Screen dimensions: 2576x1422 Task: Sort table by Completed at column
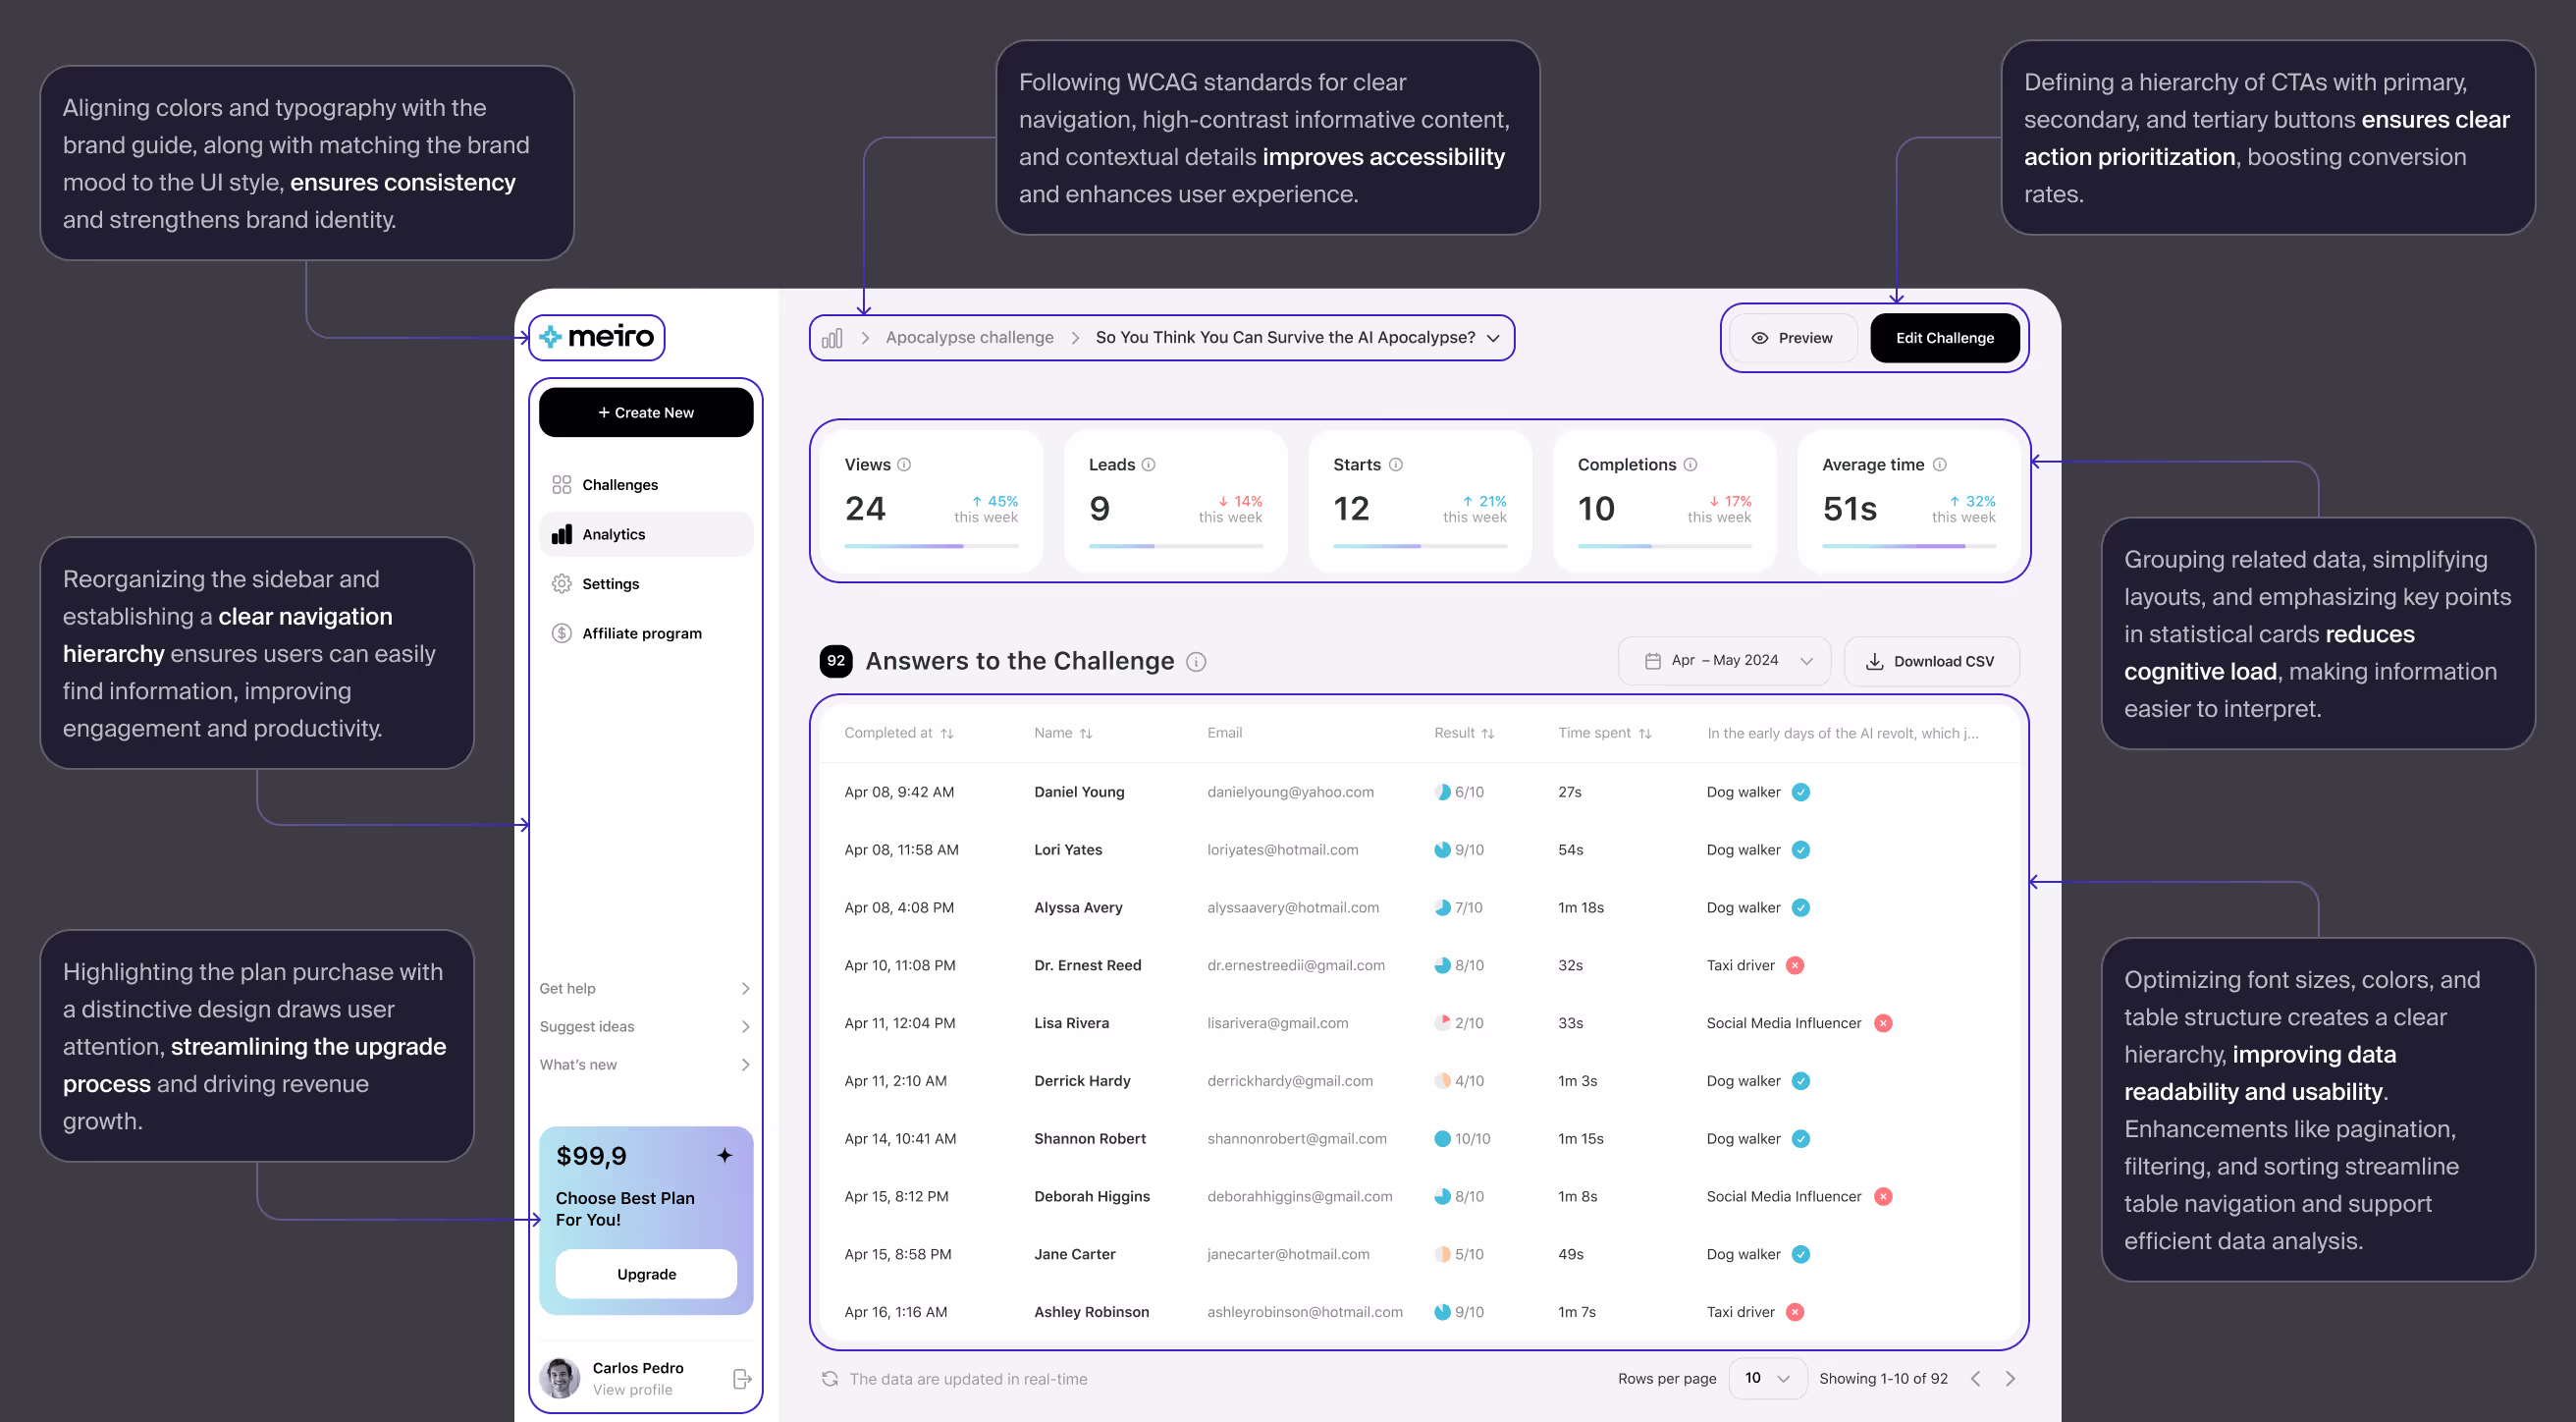click(x=898, y=733)
